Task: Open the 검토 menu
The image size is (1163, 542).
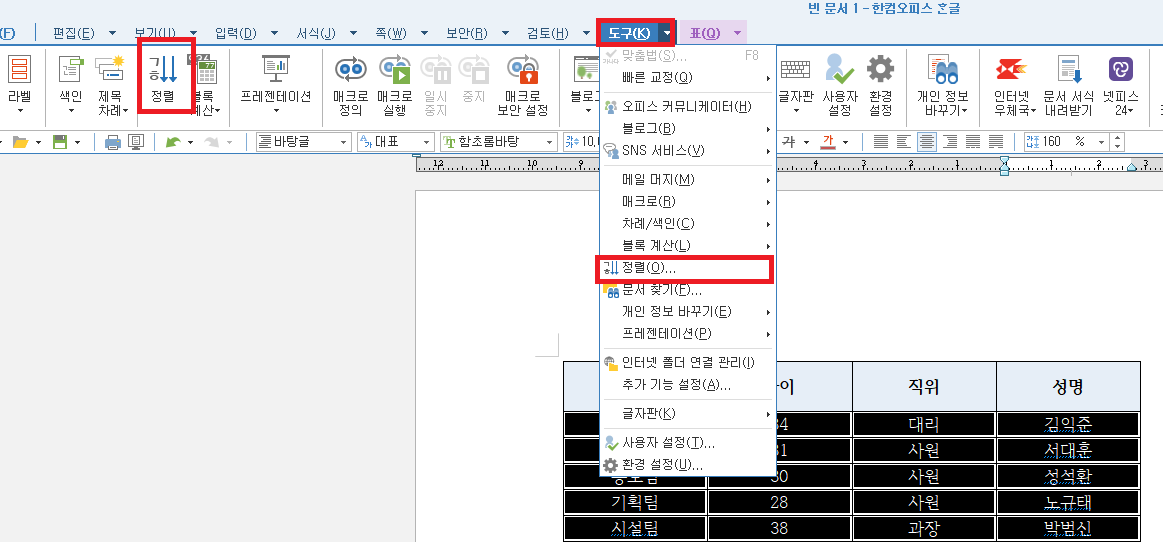Action: point(548,33)
